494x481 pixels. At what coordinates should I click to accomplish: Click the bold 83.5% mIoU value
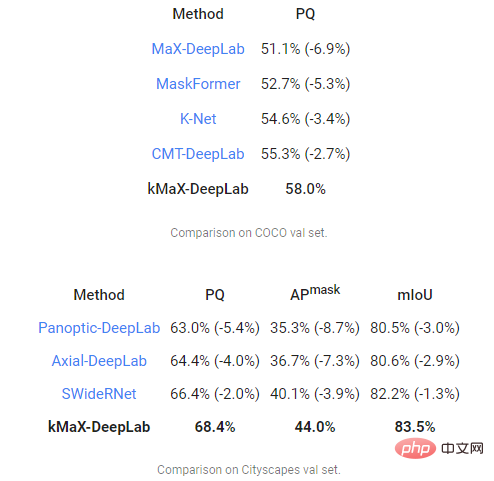coord(415,427)
